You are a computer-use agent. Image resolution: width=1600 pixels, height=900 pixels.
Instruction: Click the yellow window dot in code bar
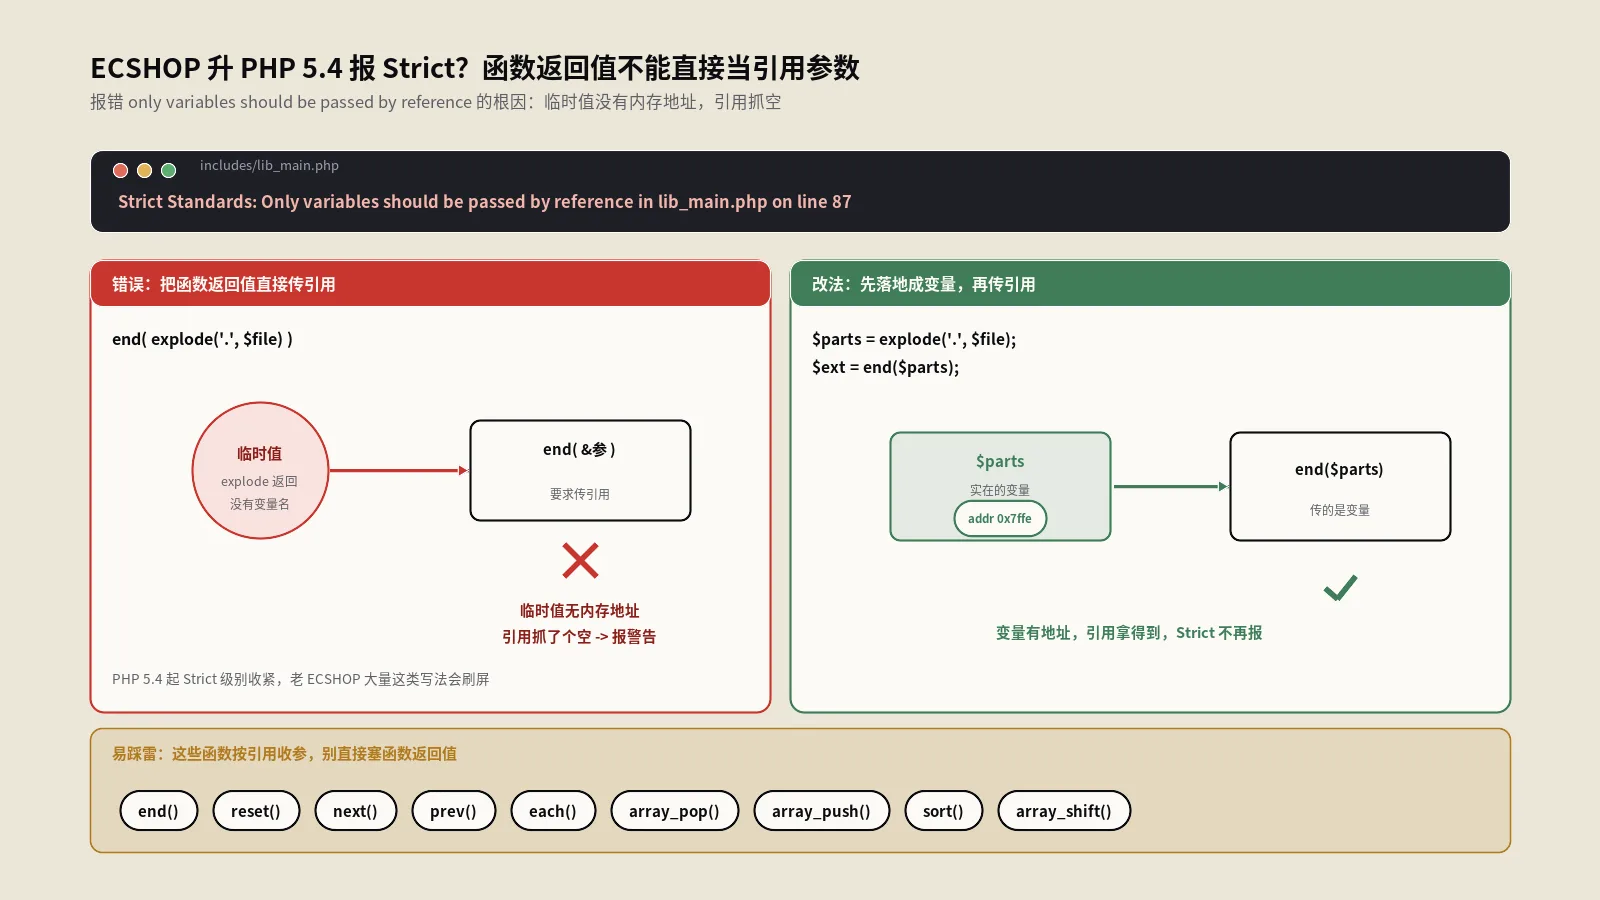click(x=144, y=170)
